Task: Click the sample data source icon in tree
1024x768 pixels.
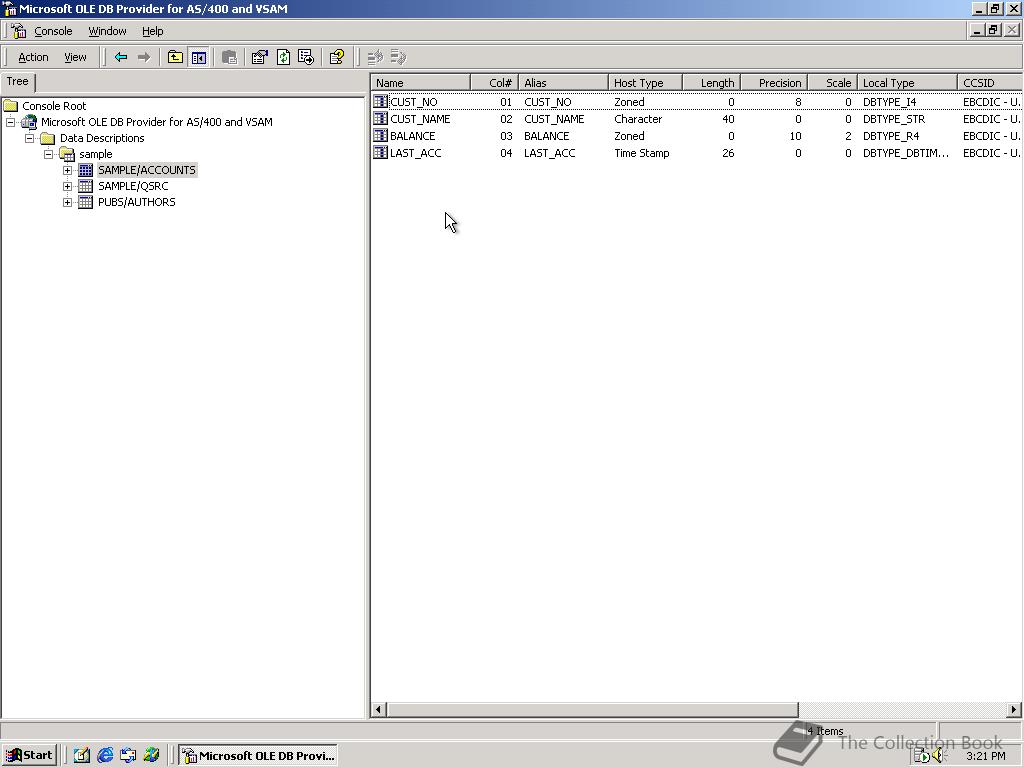Action: [x=67, y=154]
